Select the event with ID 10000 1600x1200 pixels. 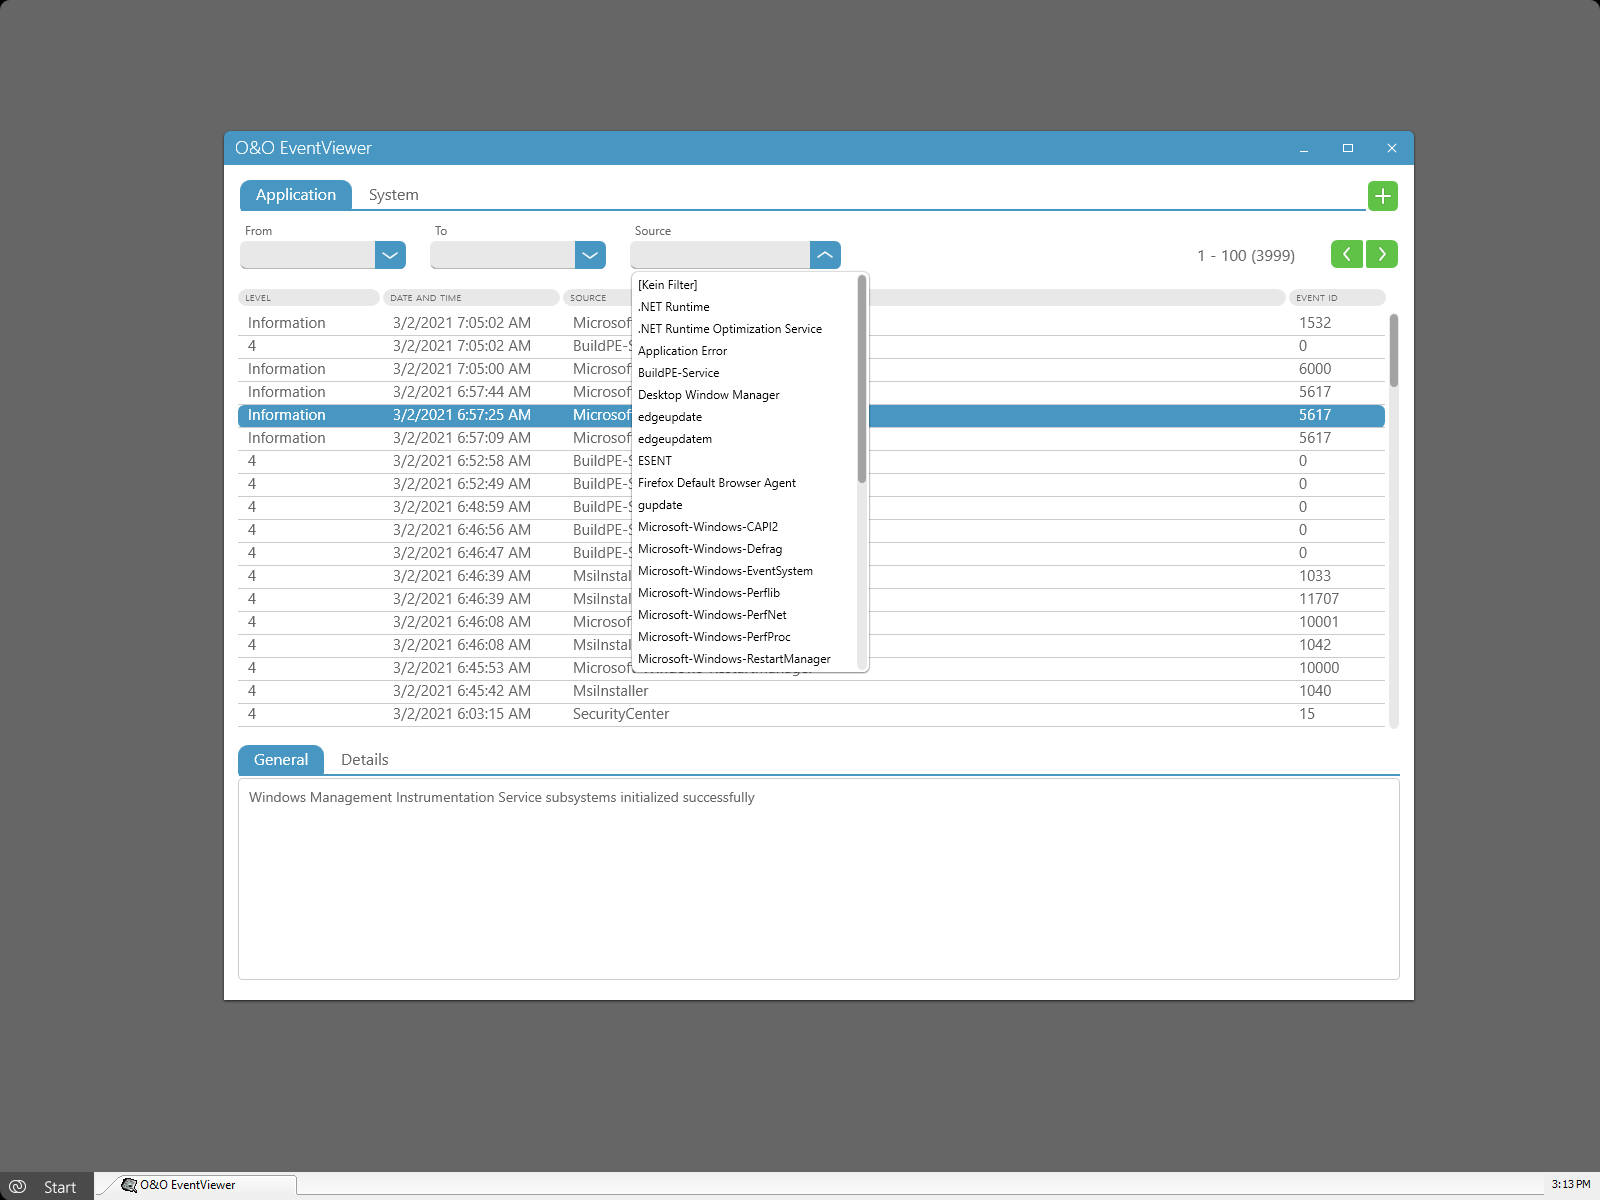[x=811, y=668]
